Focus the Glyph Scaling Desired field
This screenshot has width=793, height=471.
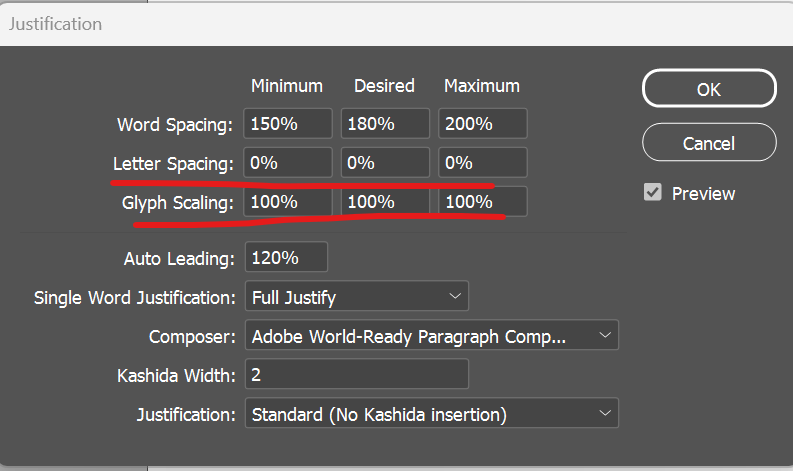[385, 201]
